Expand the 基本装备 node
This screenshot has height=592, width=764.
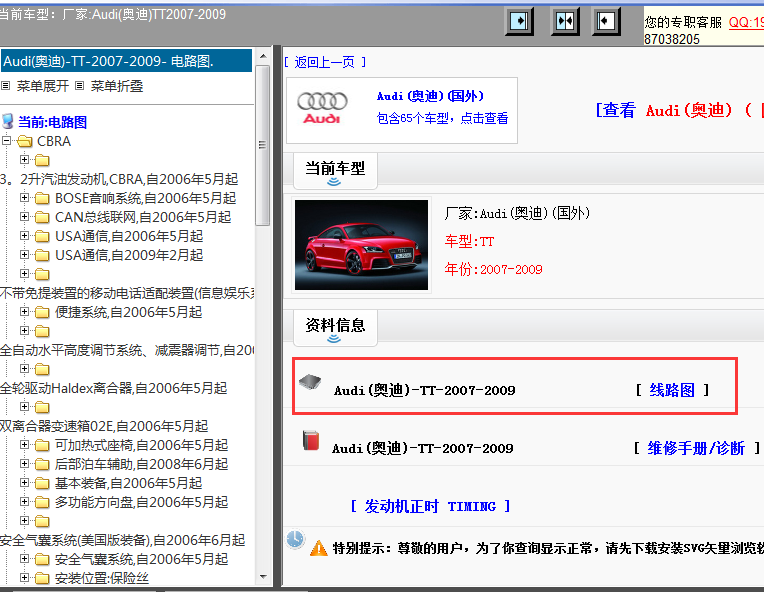click(24, 482)
